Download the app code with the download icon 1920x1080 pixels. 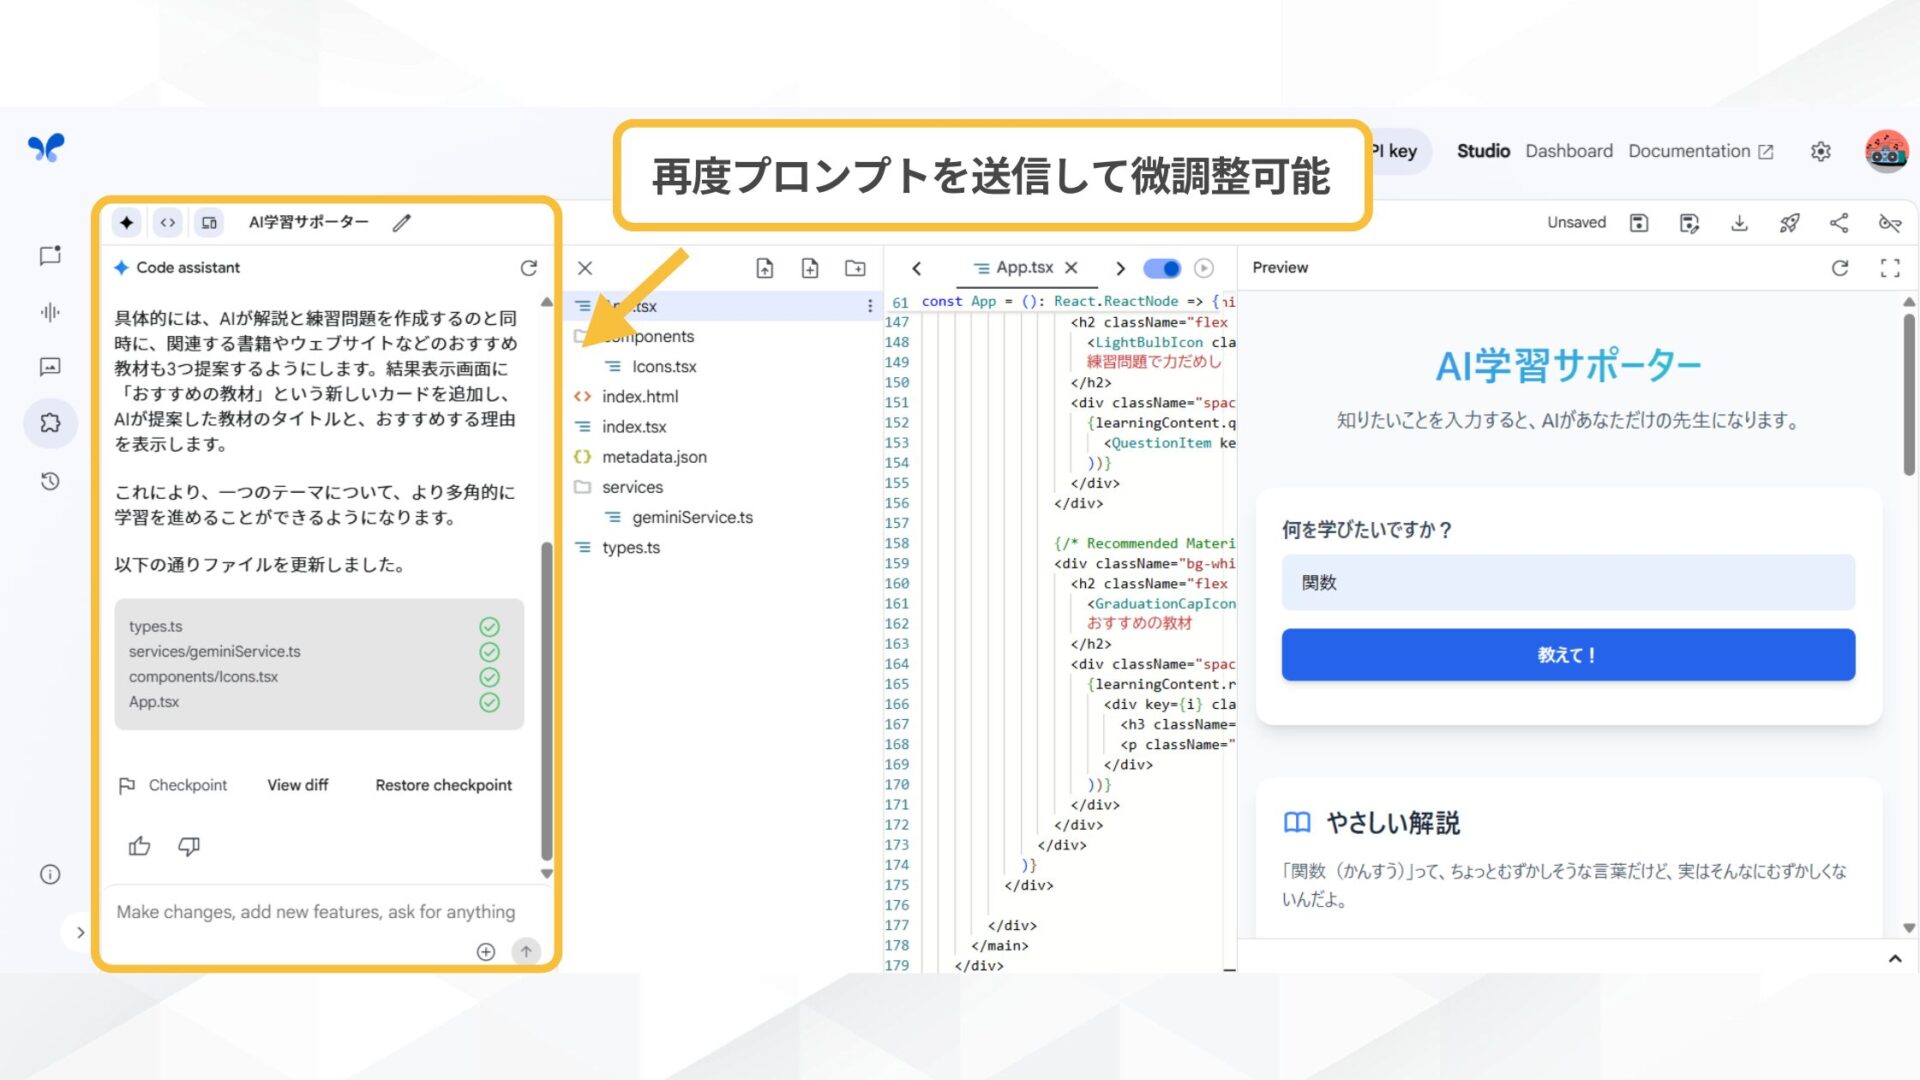(1740, 222)
